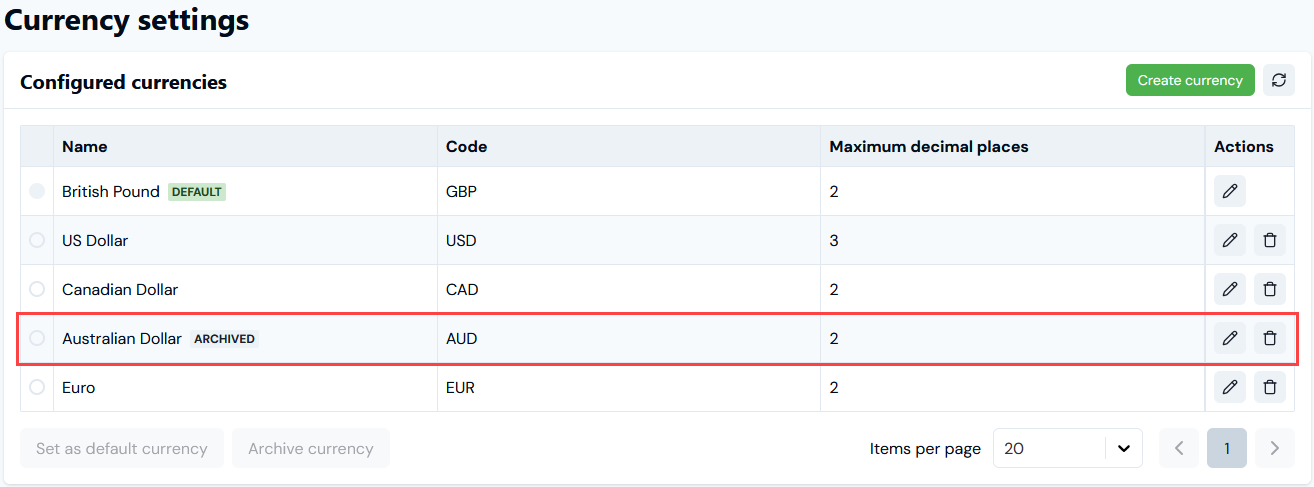Delete the Canadian Dollar currency
Screen dimensions: 1314x487
(1270, 289)
